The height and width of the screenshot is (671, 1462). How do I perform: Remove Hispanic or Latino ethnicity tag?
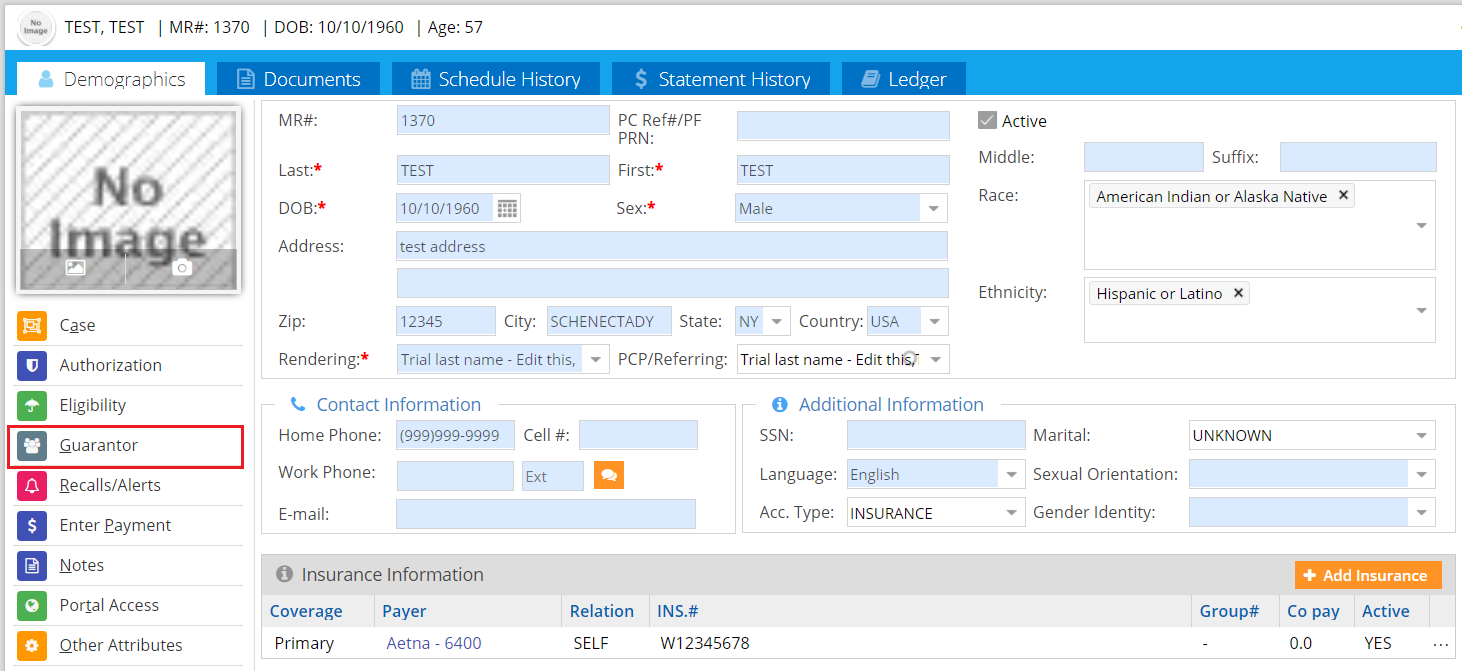point(1238,293)
